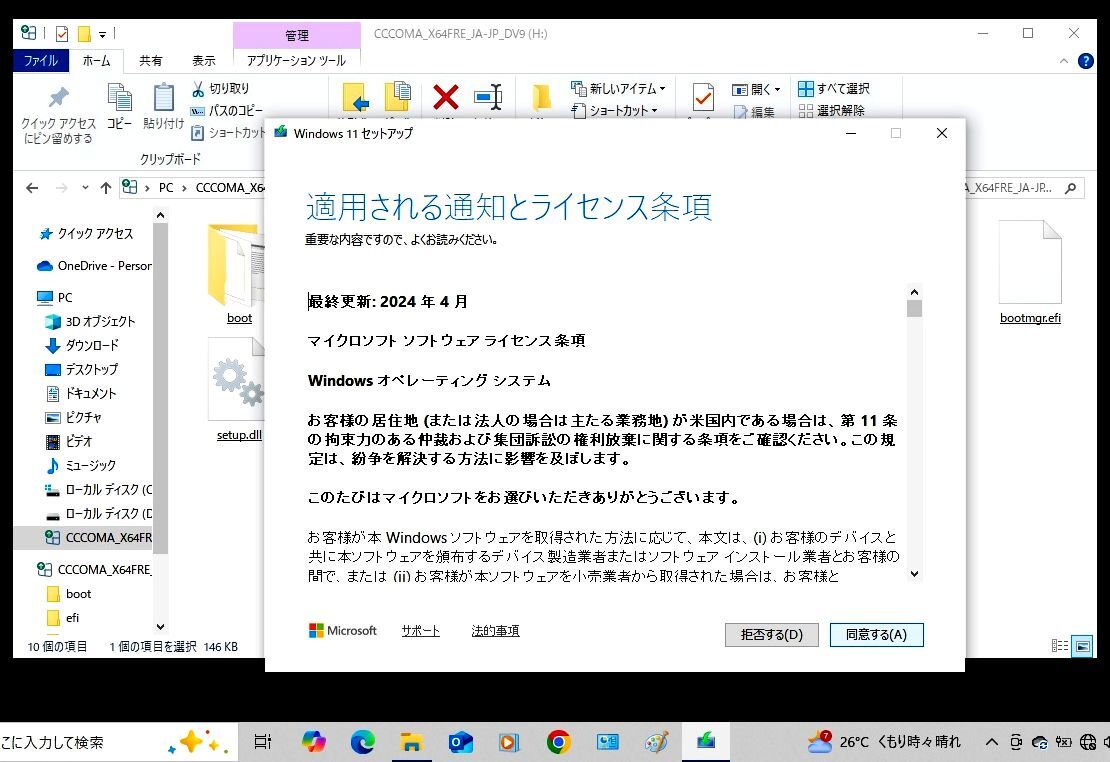Click the license text scrollbar up arrow

tap(914, 292)
